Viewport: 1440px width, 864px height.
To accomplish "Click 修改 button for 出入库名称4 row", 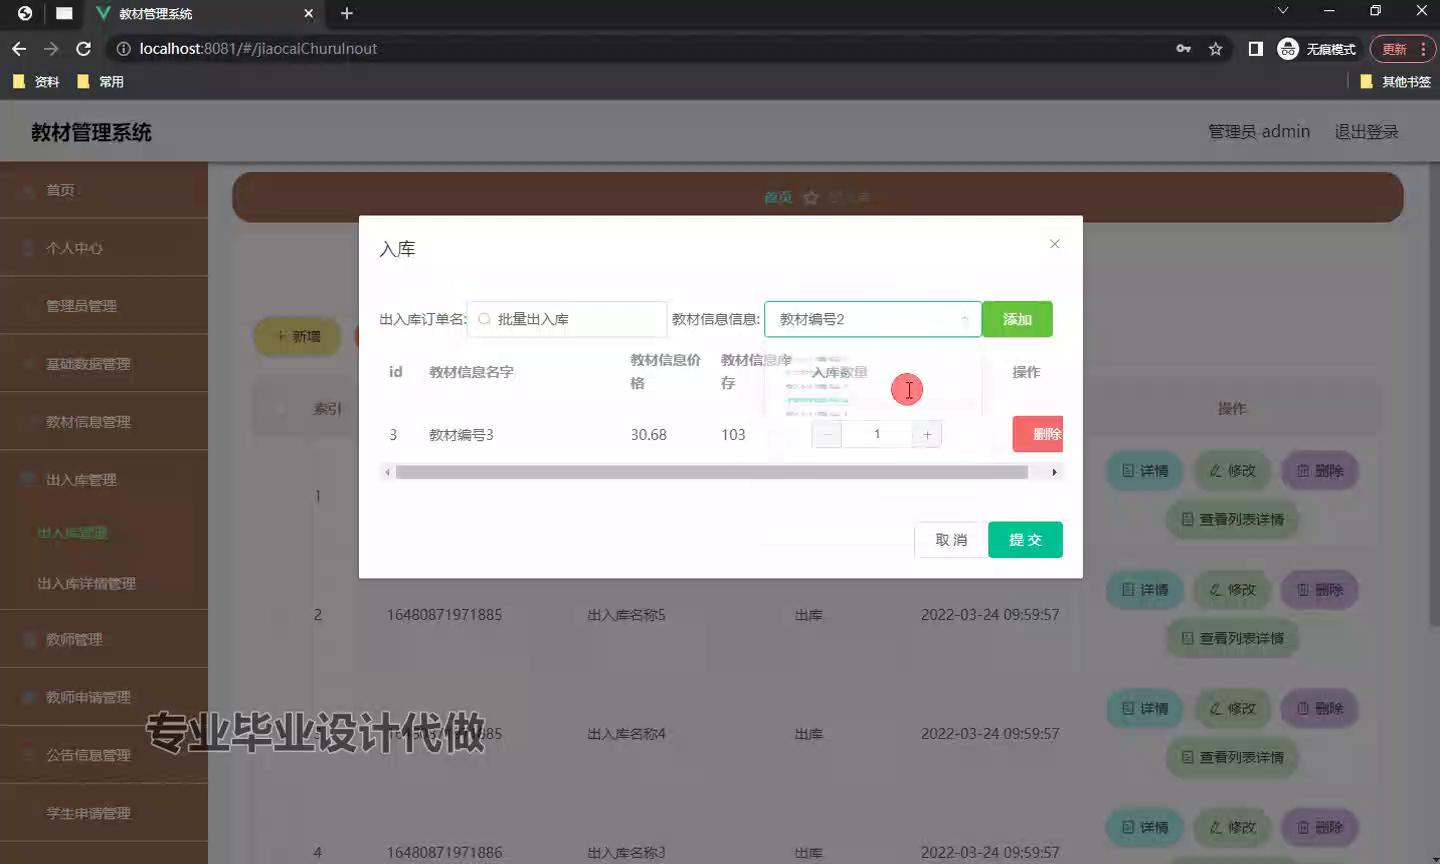I will pyautogui.click(x=1232, y=709).
